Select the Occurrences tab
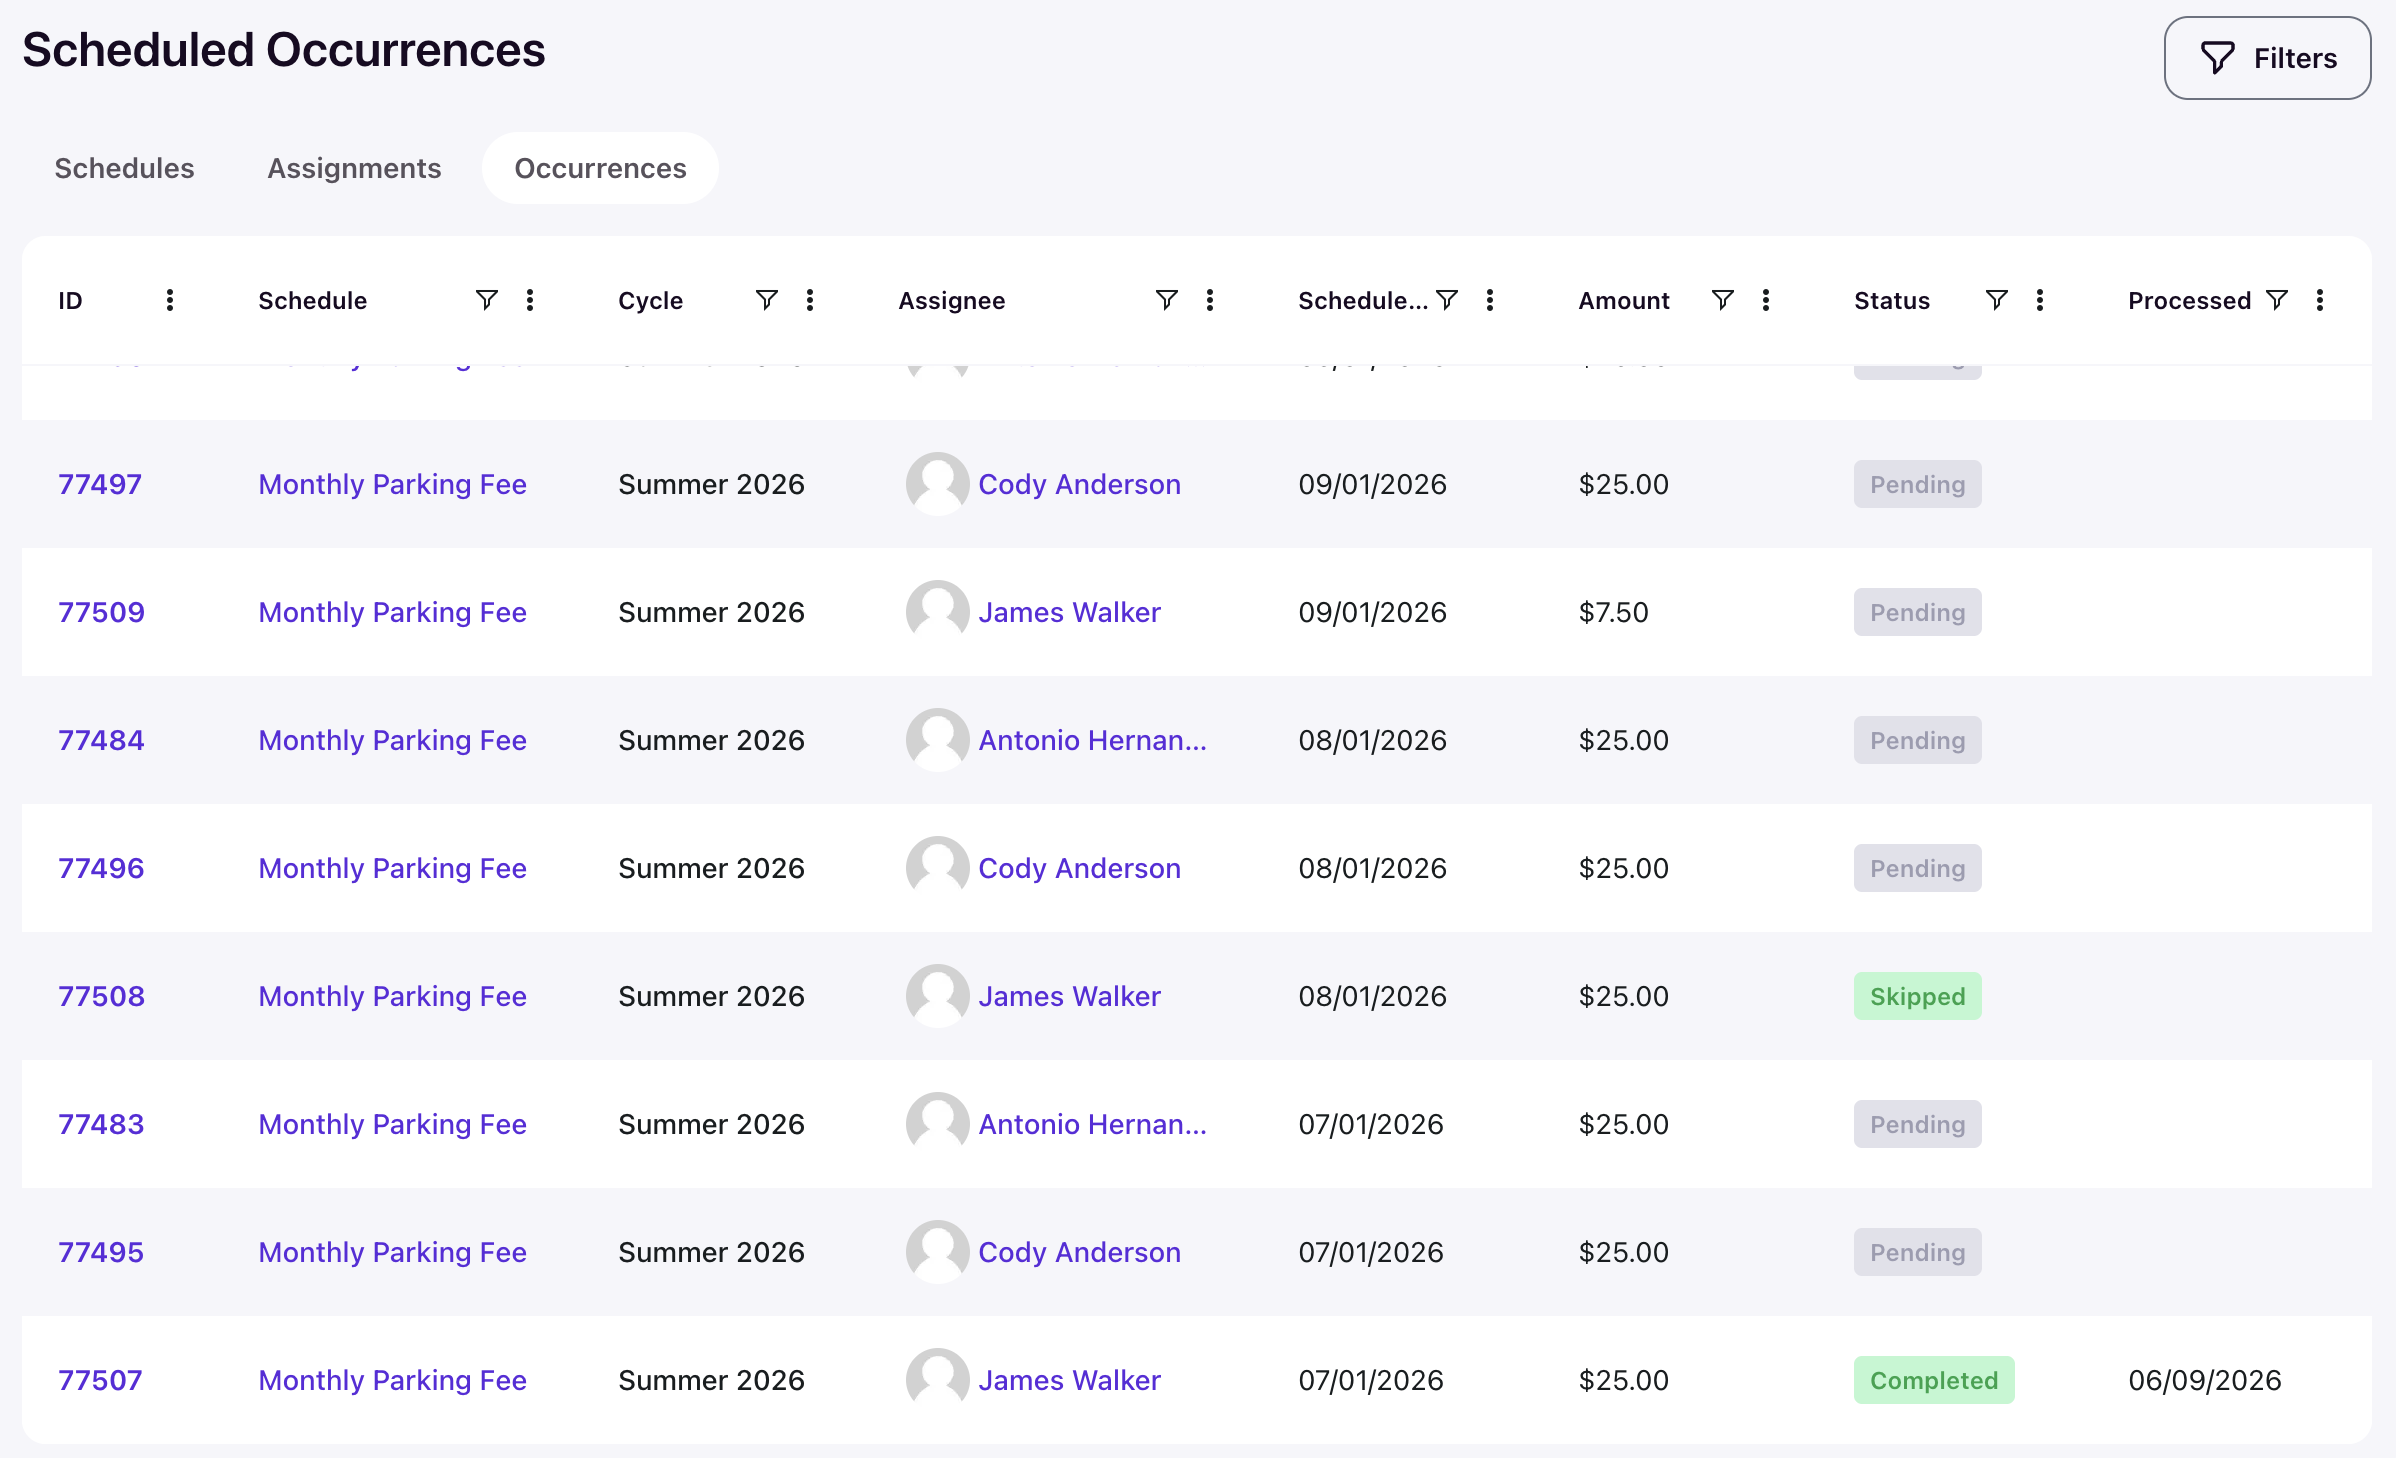 tap(600, 168)
